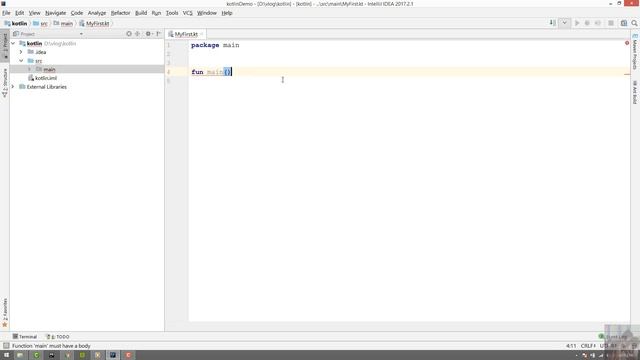
Task: Toggle the Ant Build side tab
Action: (635, 92)
